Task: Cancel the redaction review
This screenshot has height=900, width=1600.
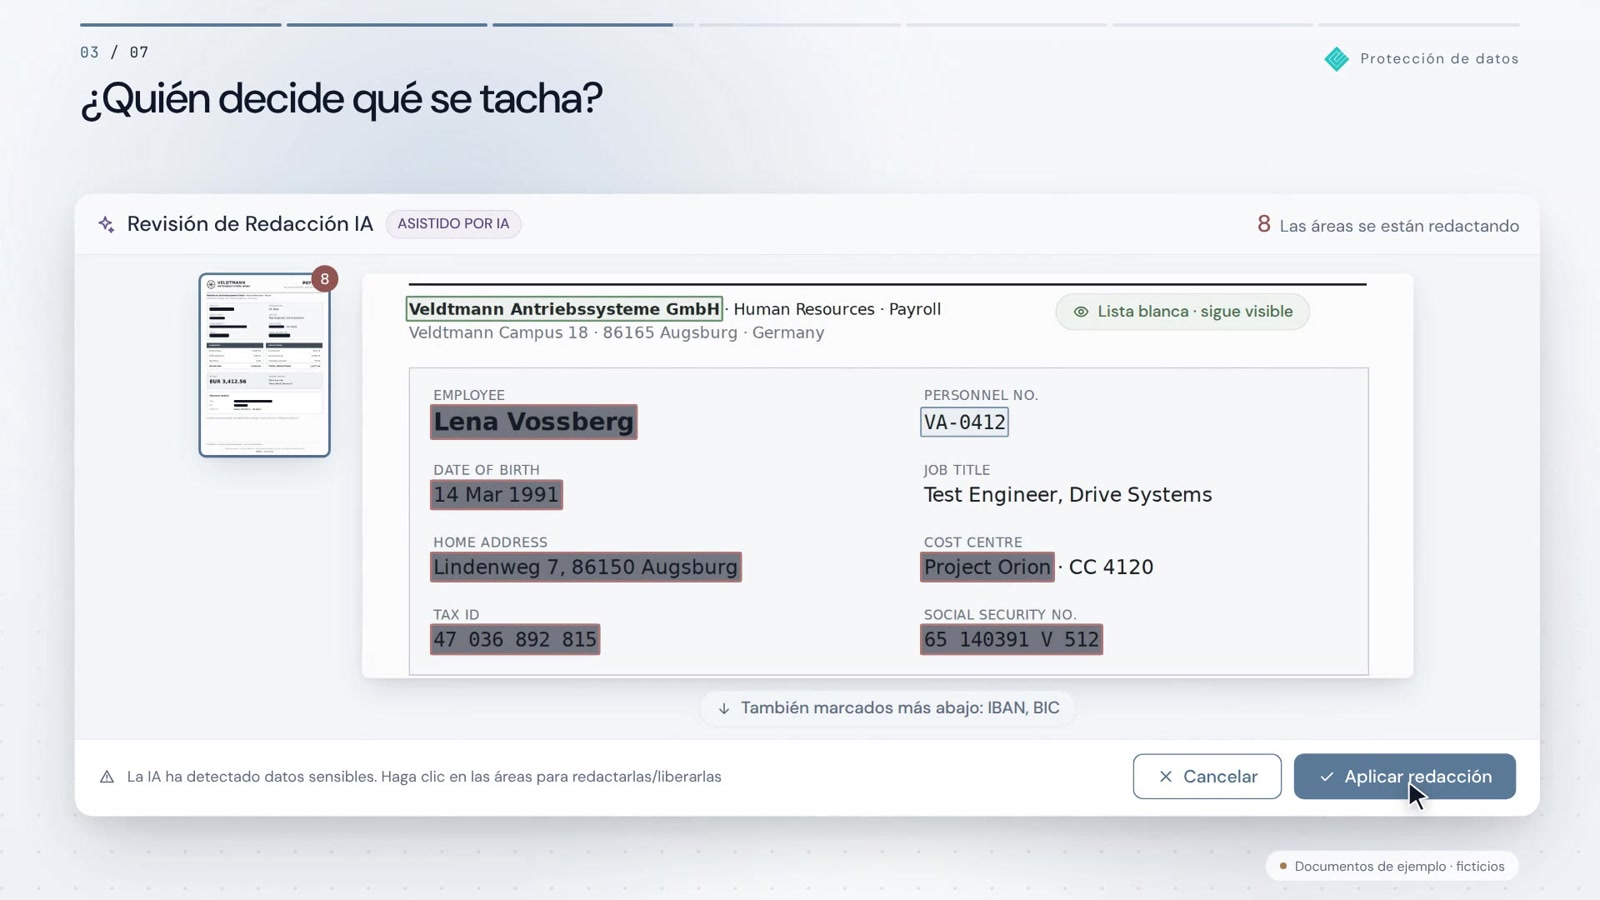Action: (1207, 777)
